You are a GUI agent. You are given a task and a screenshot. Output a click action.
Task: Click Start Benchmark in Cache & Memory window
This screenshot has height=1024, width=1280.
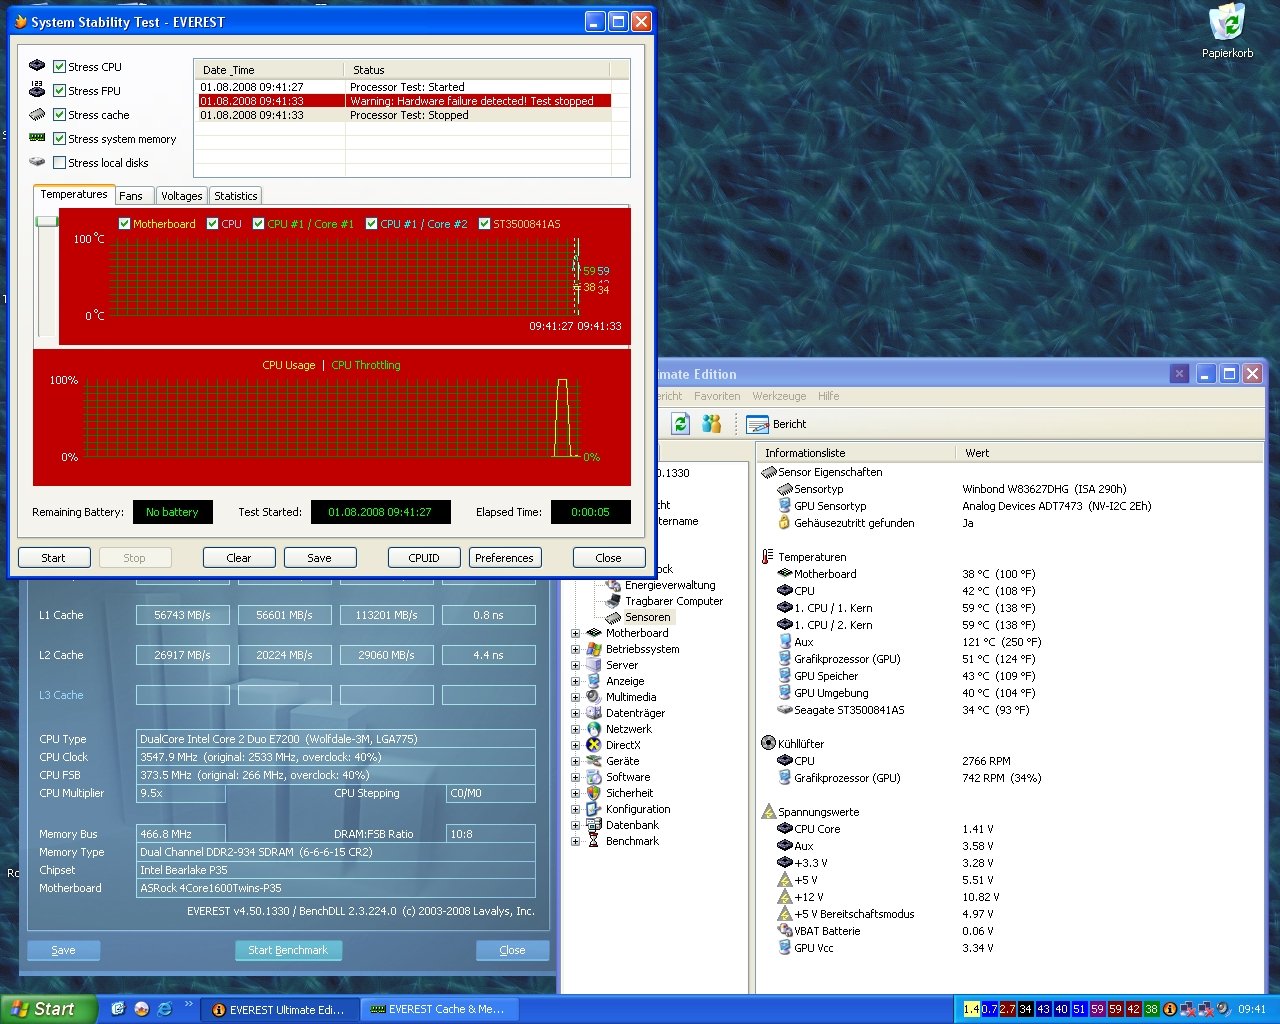[288, 950]
